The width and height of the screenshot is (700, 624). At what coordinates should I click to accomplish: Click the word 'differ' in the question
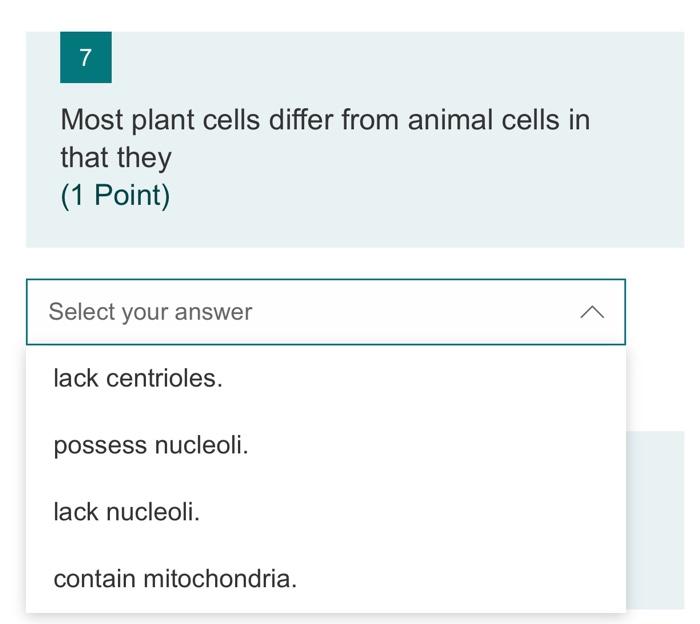point(300,120)
